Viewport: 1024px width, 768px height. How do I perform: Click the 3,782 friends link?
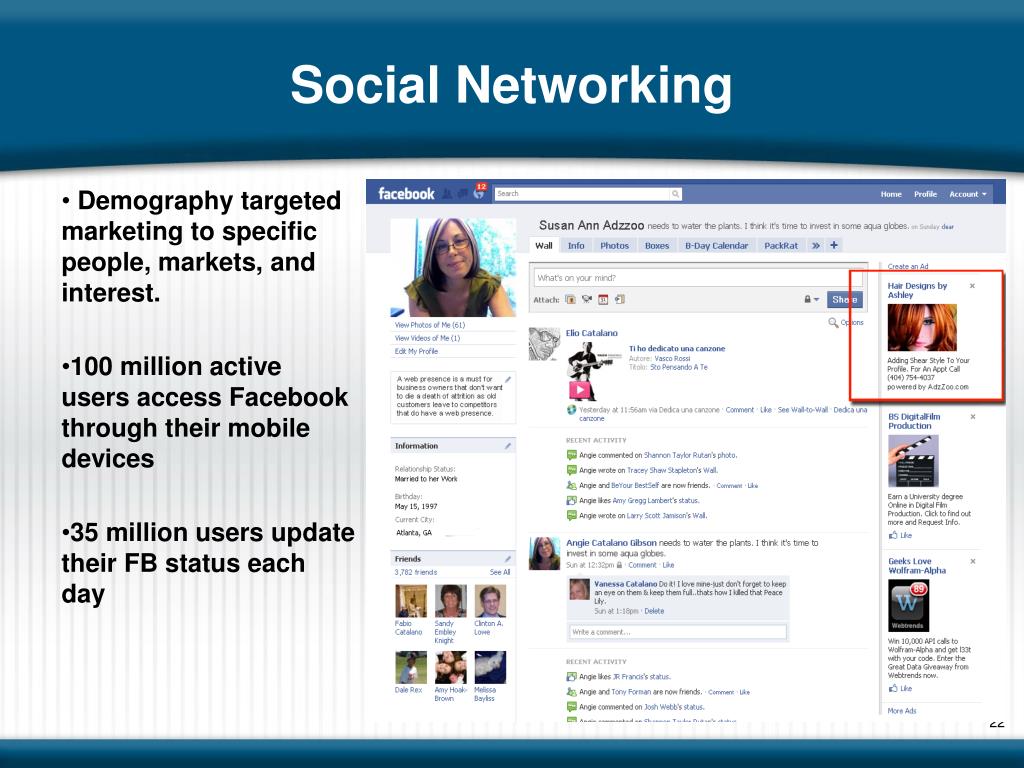(416, 572)
